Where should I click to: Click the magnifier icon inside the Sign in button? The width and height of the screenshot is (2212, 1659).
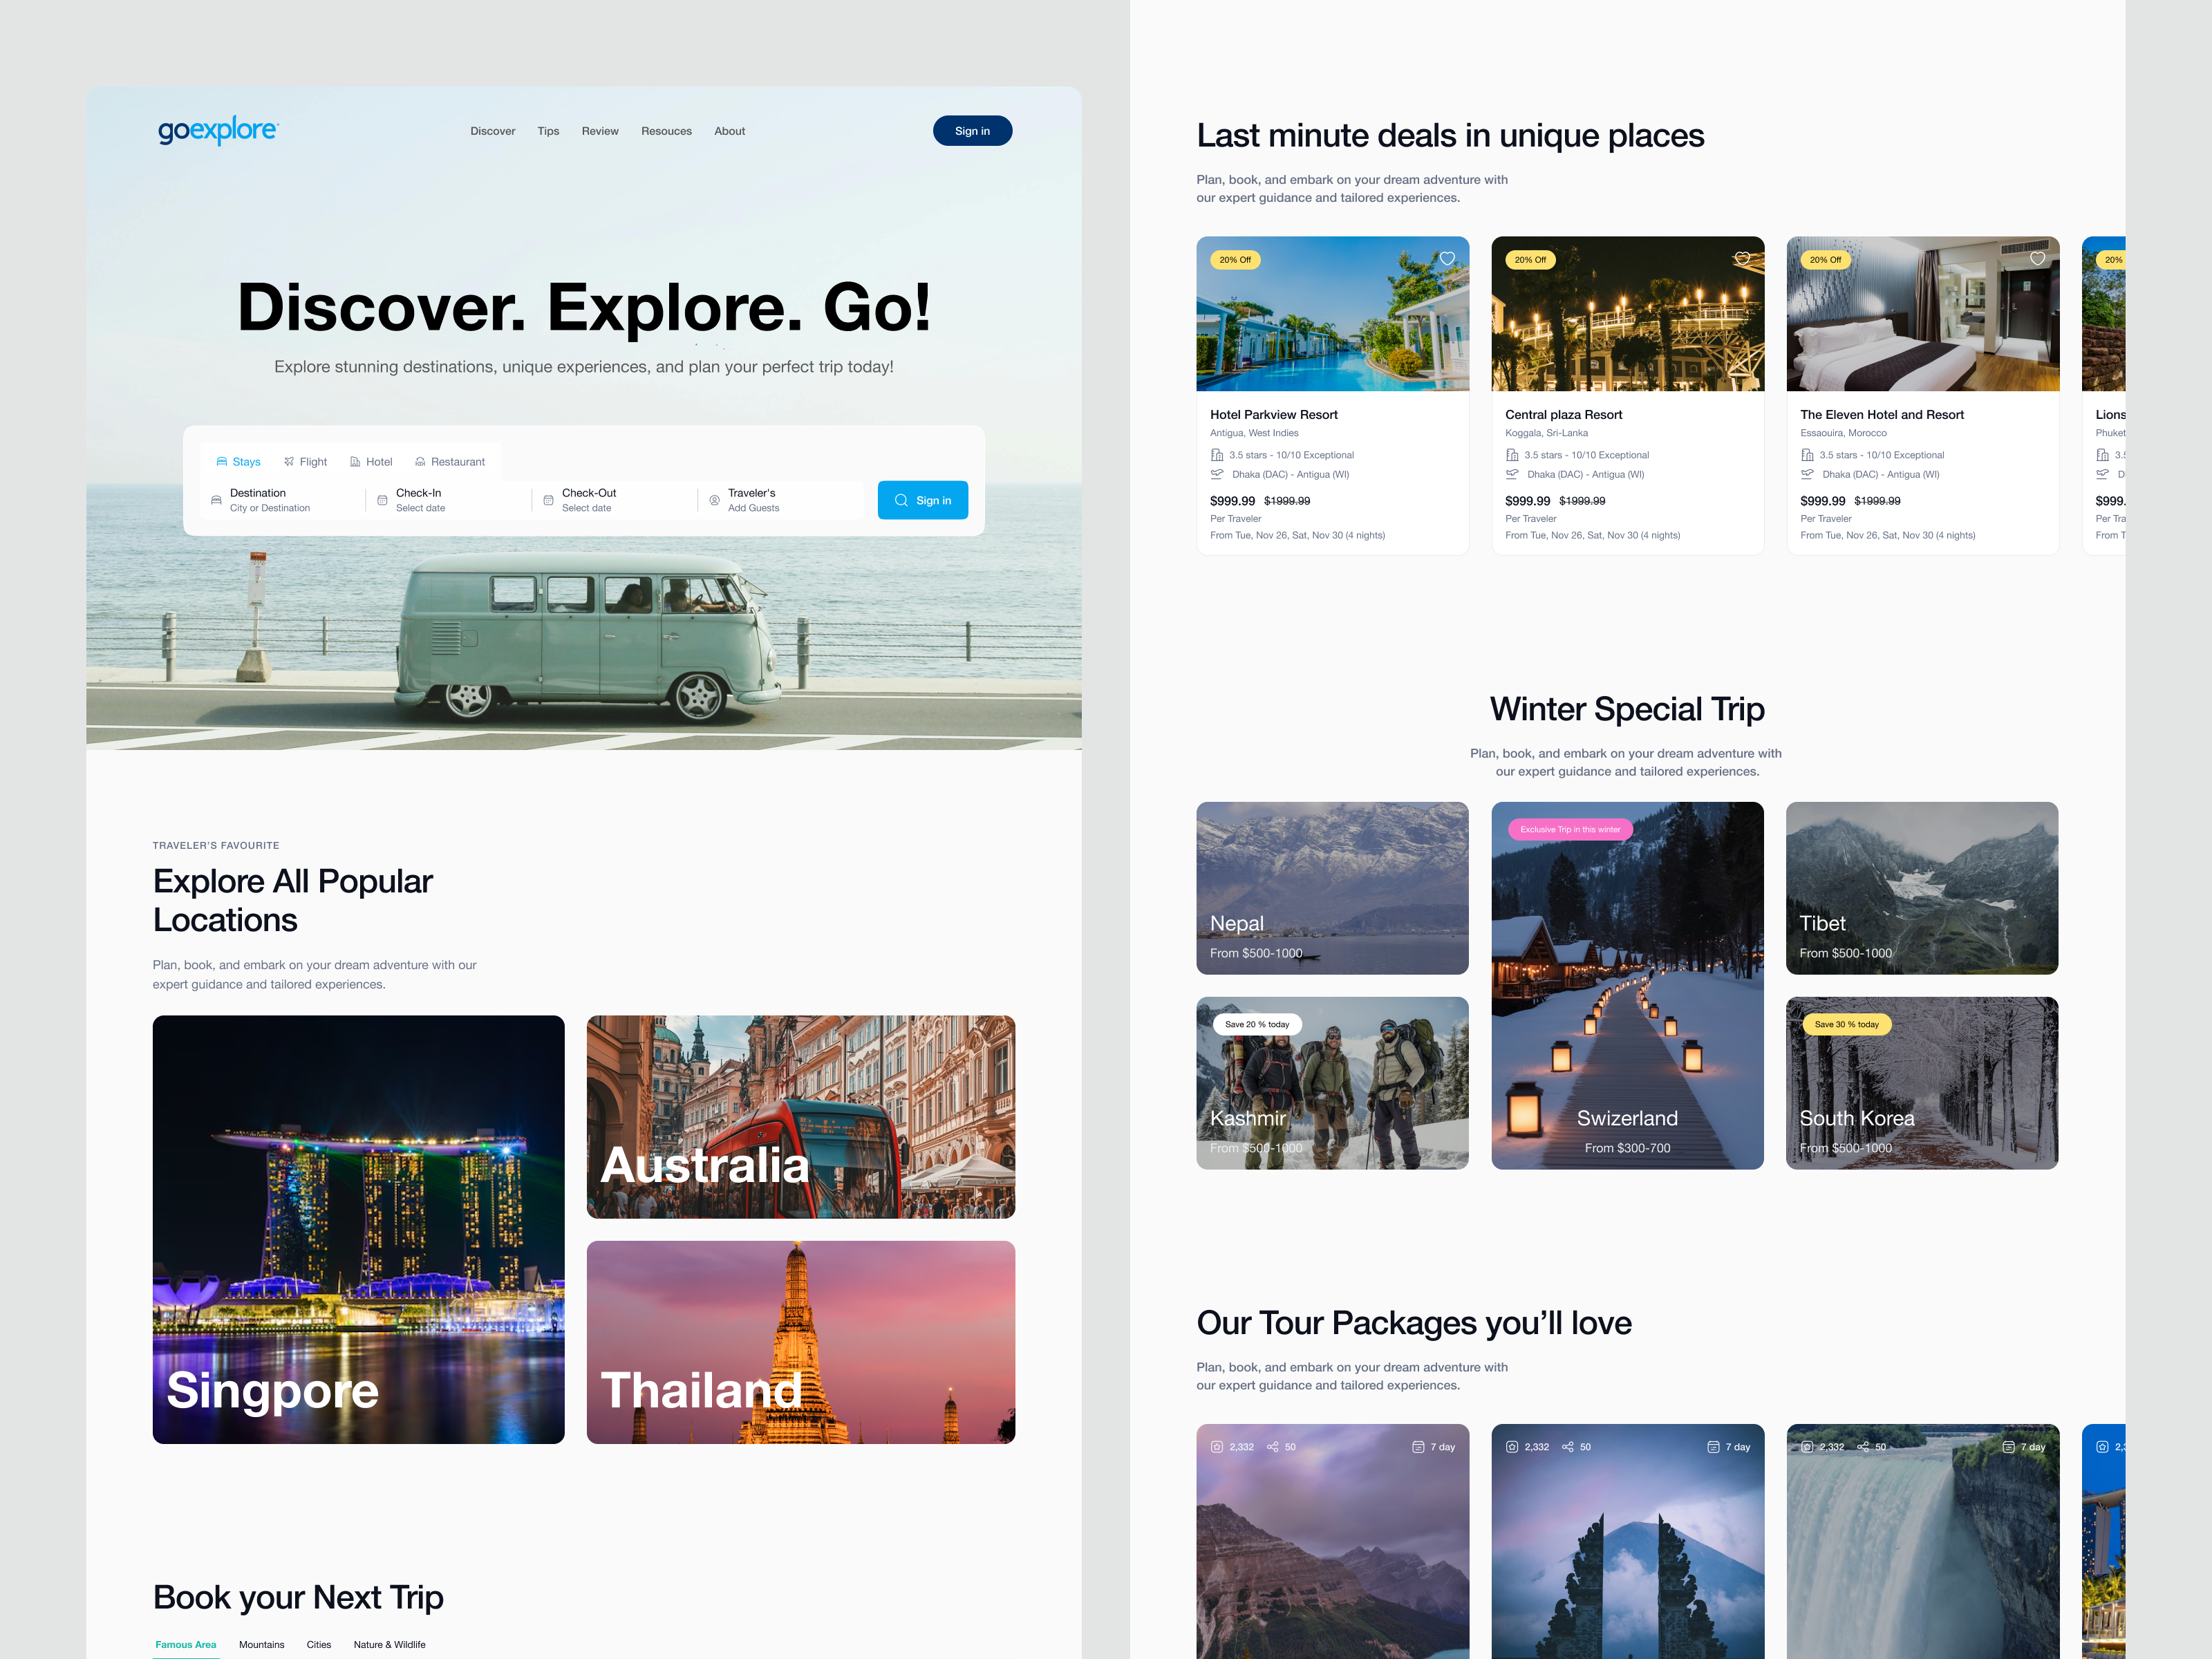[x=901, y=500]
